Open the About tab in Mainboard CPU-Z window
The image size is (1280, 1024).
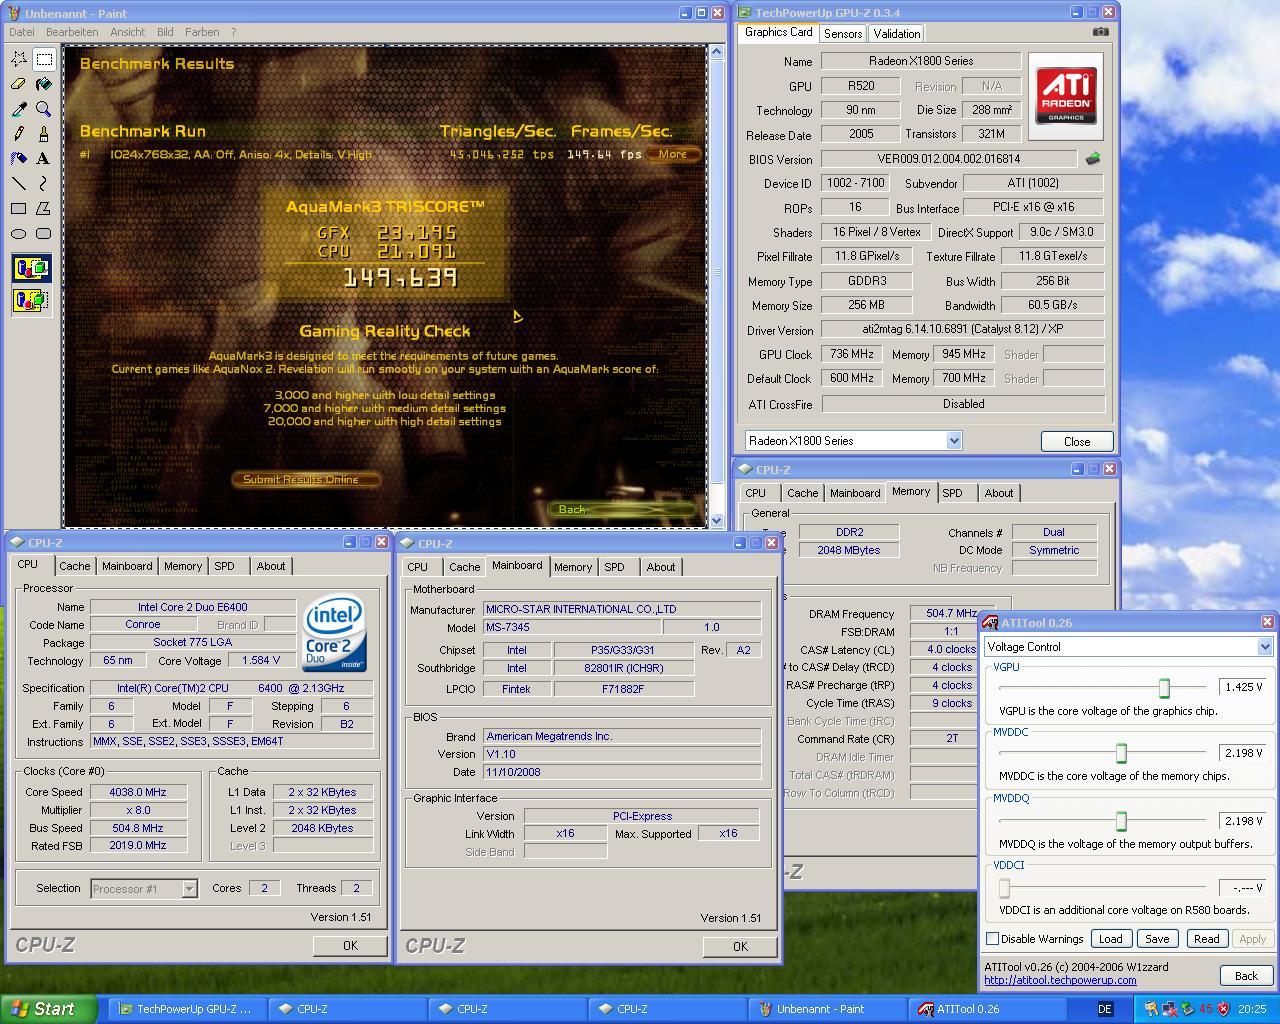660,567
